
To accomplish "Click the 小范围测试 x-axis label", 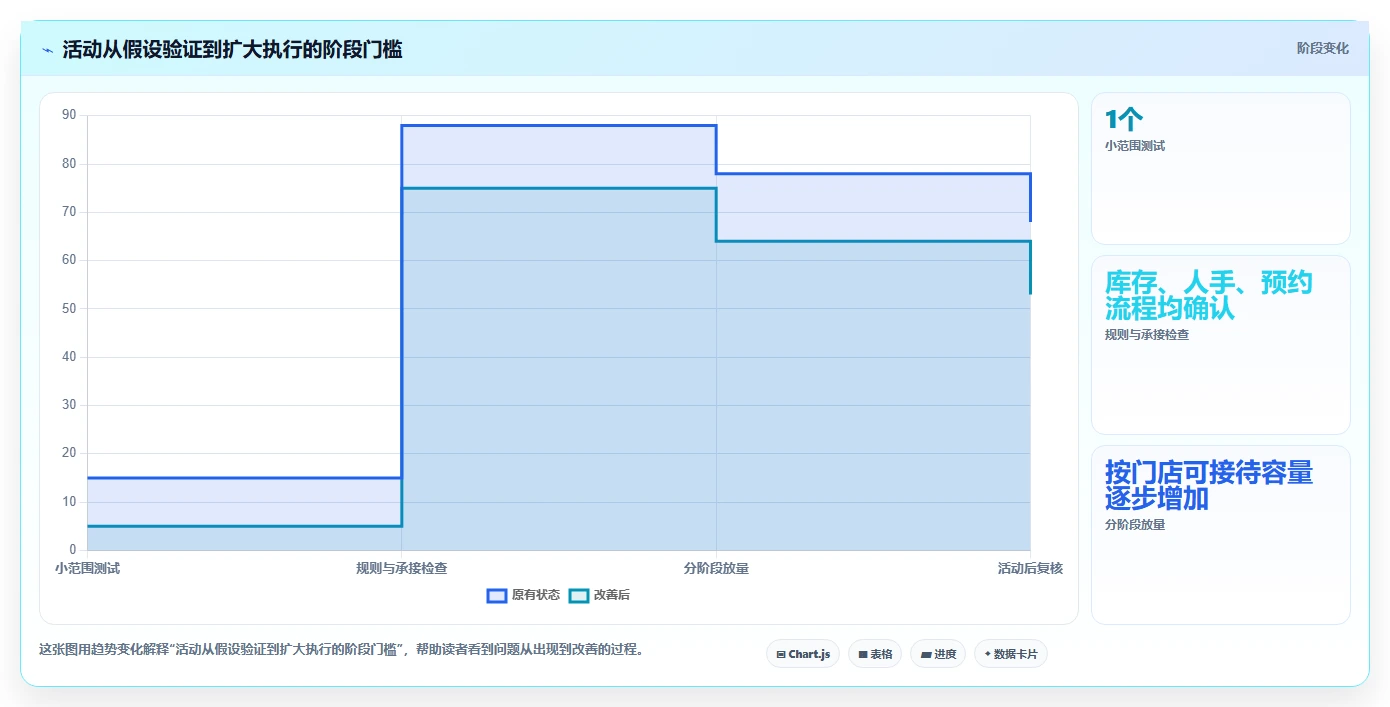I will tap(87, 568).
